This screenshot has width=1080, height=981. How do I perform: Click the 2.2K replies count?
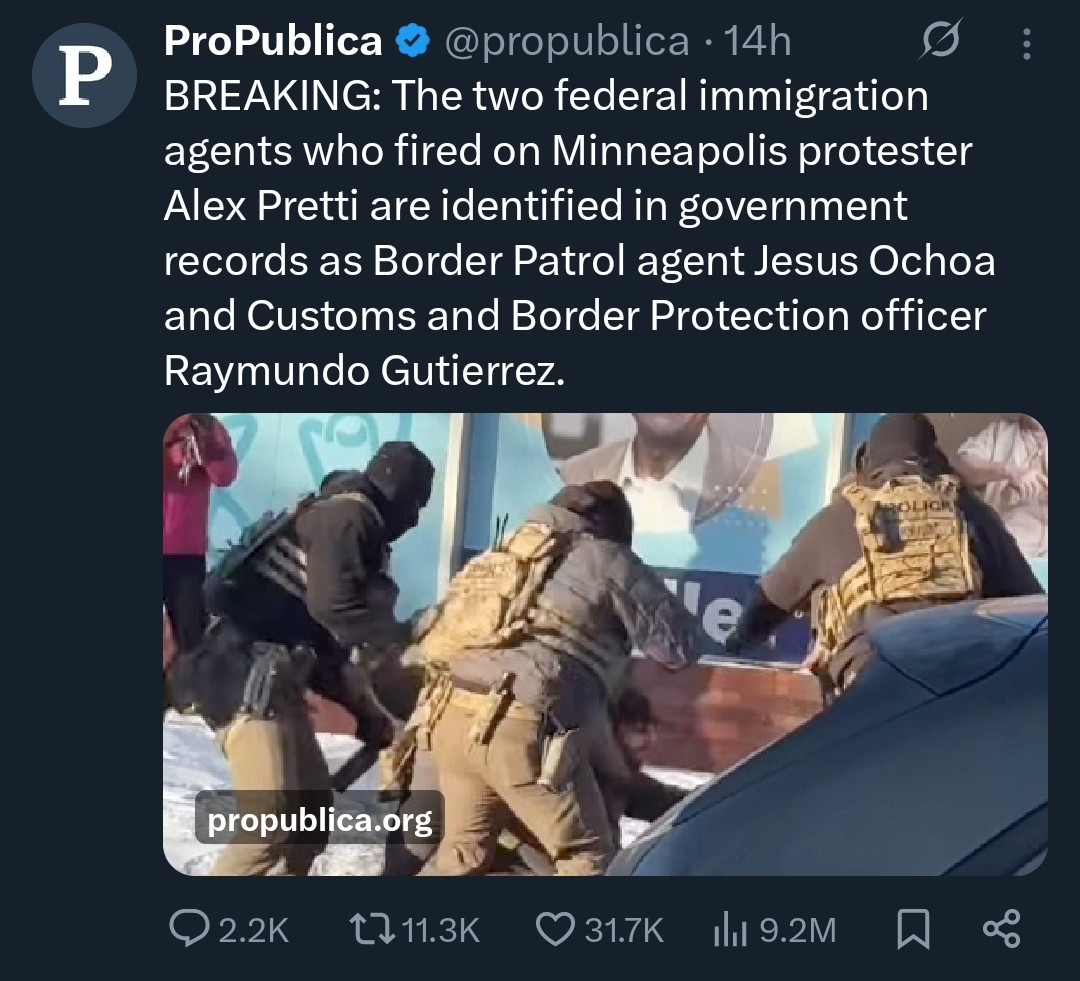253,930
